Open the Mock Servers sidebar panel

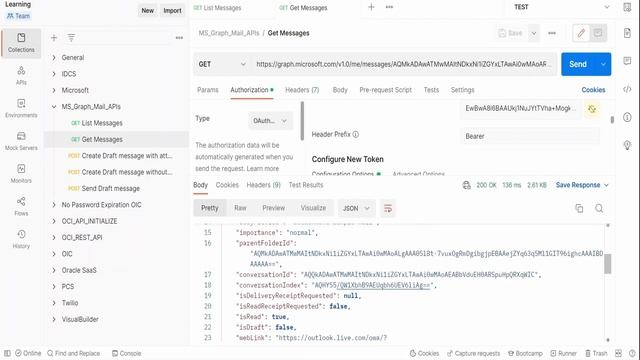(21, 141)
